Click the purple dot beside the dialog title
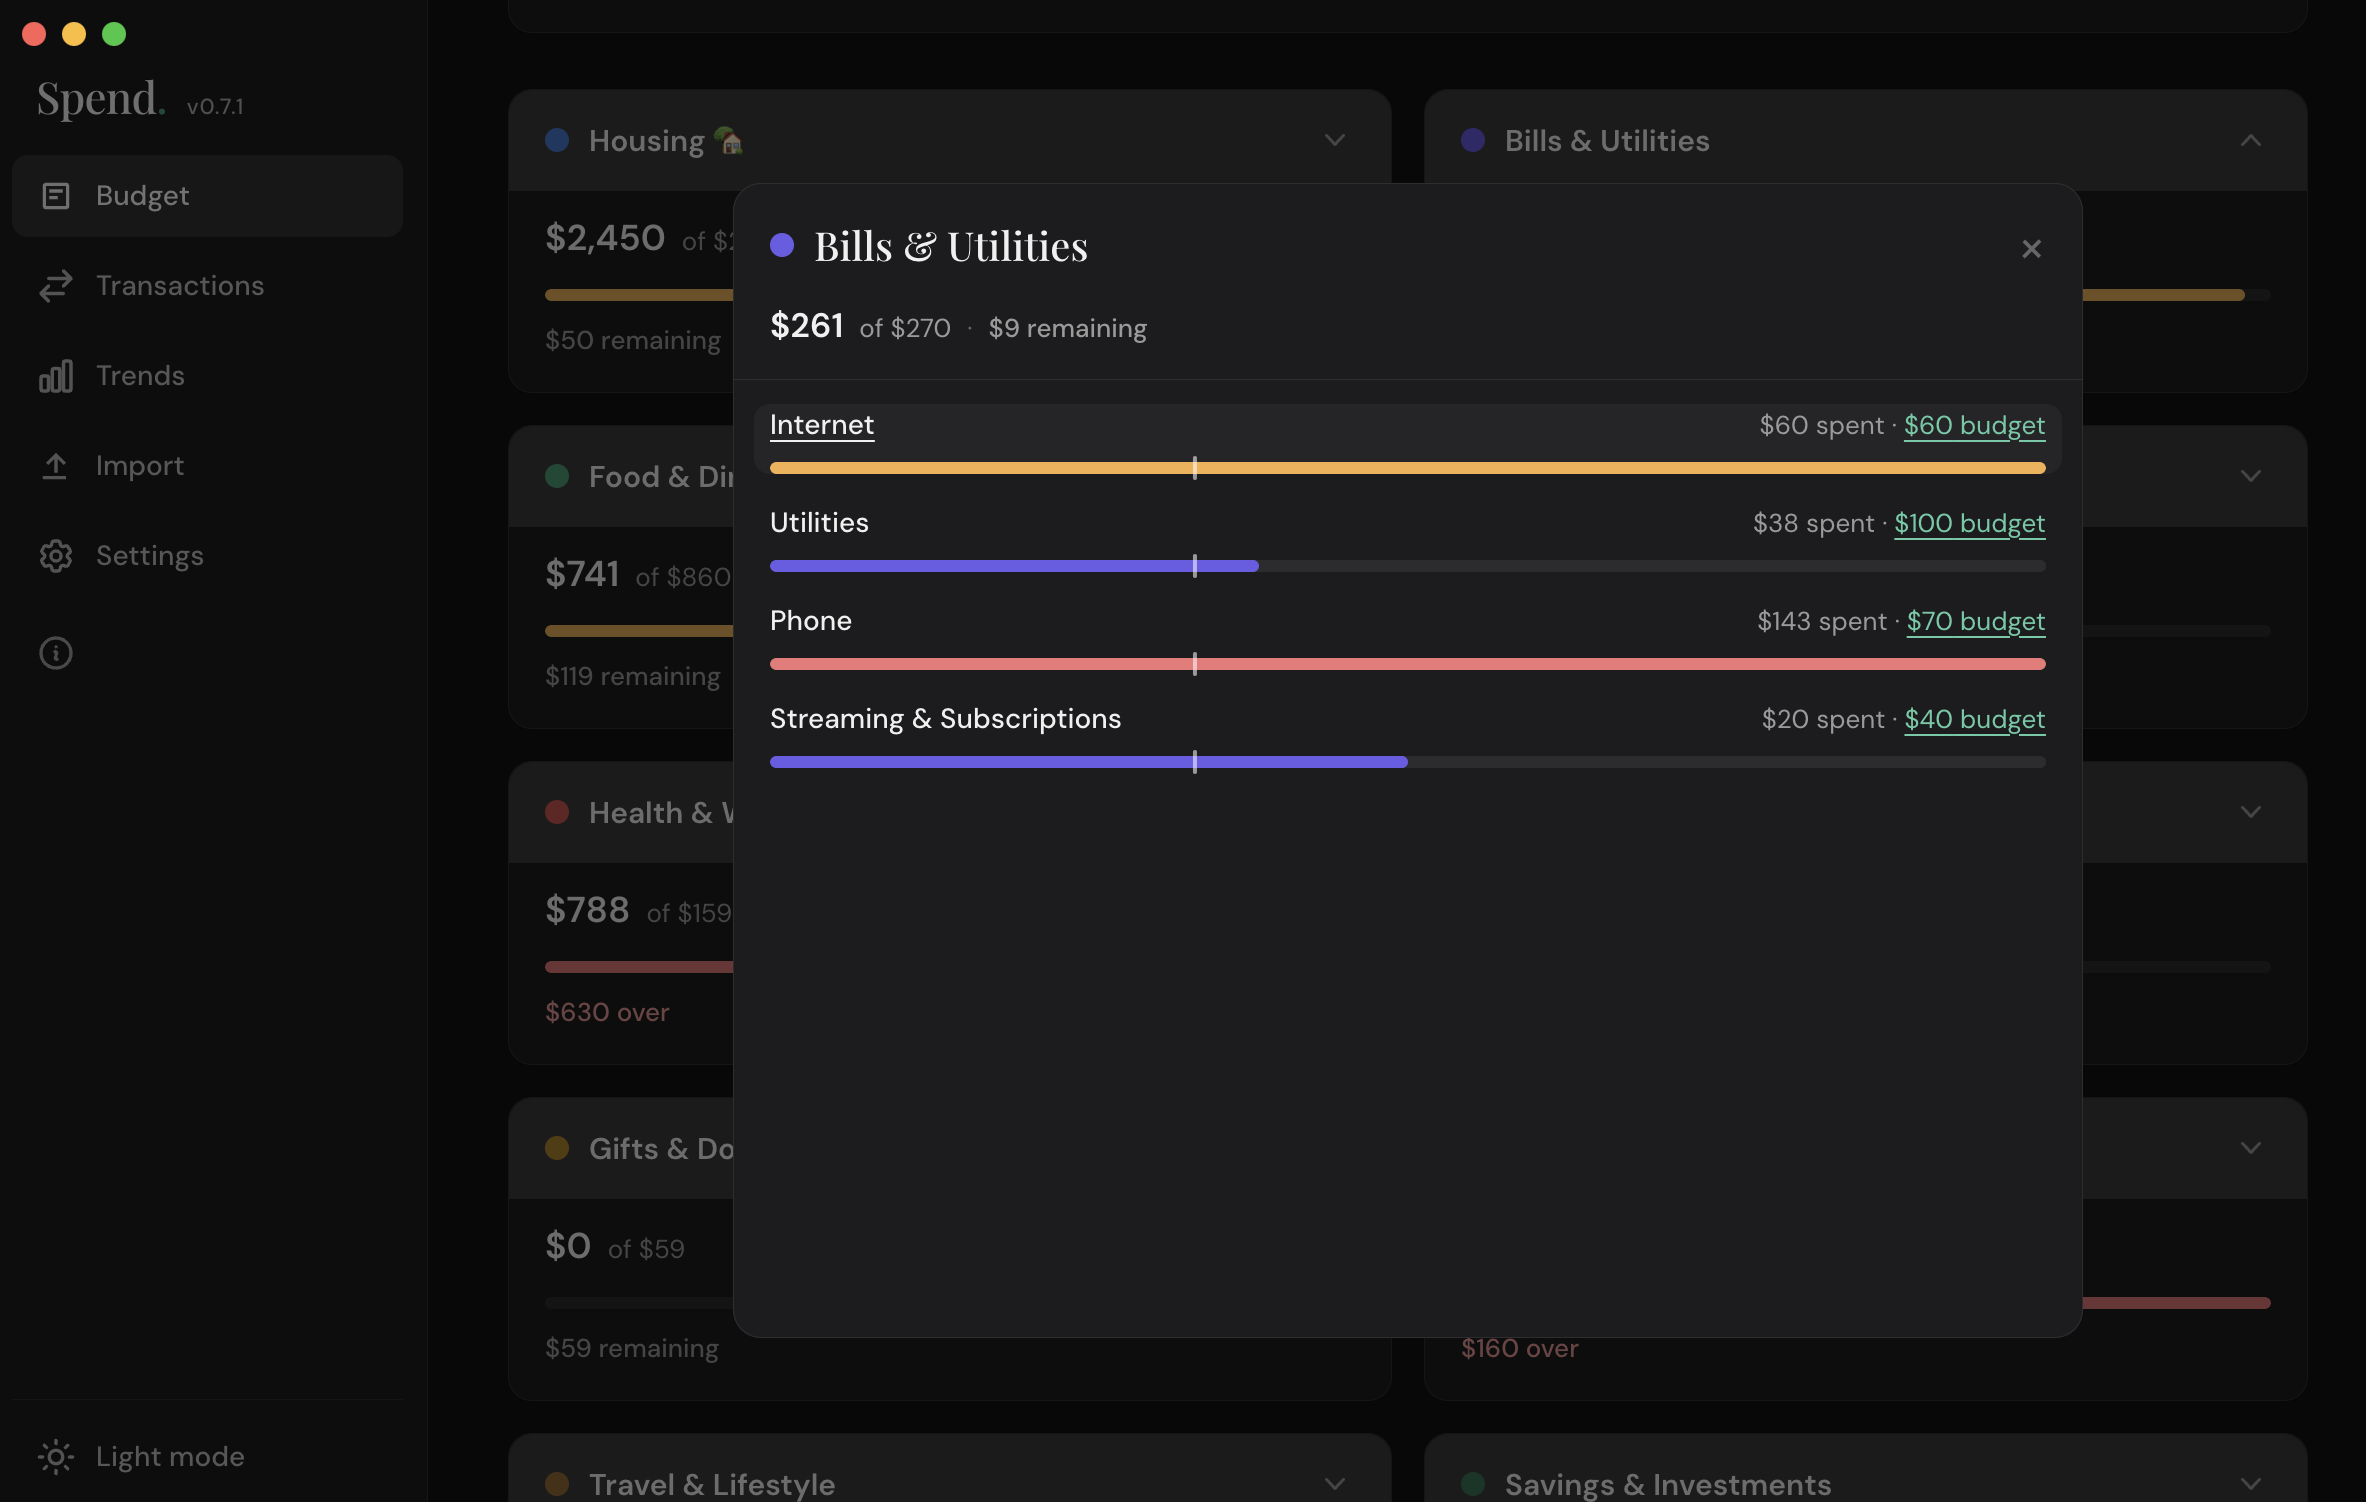Viewport: 2366px width, 1502px height. (782, 246)
